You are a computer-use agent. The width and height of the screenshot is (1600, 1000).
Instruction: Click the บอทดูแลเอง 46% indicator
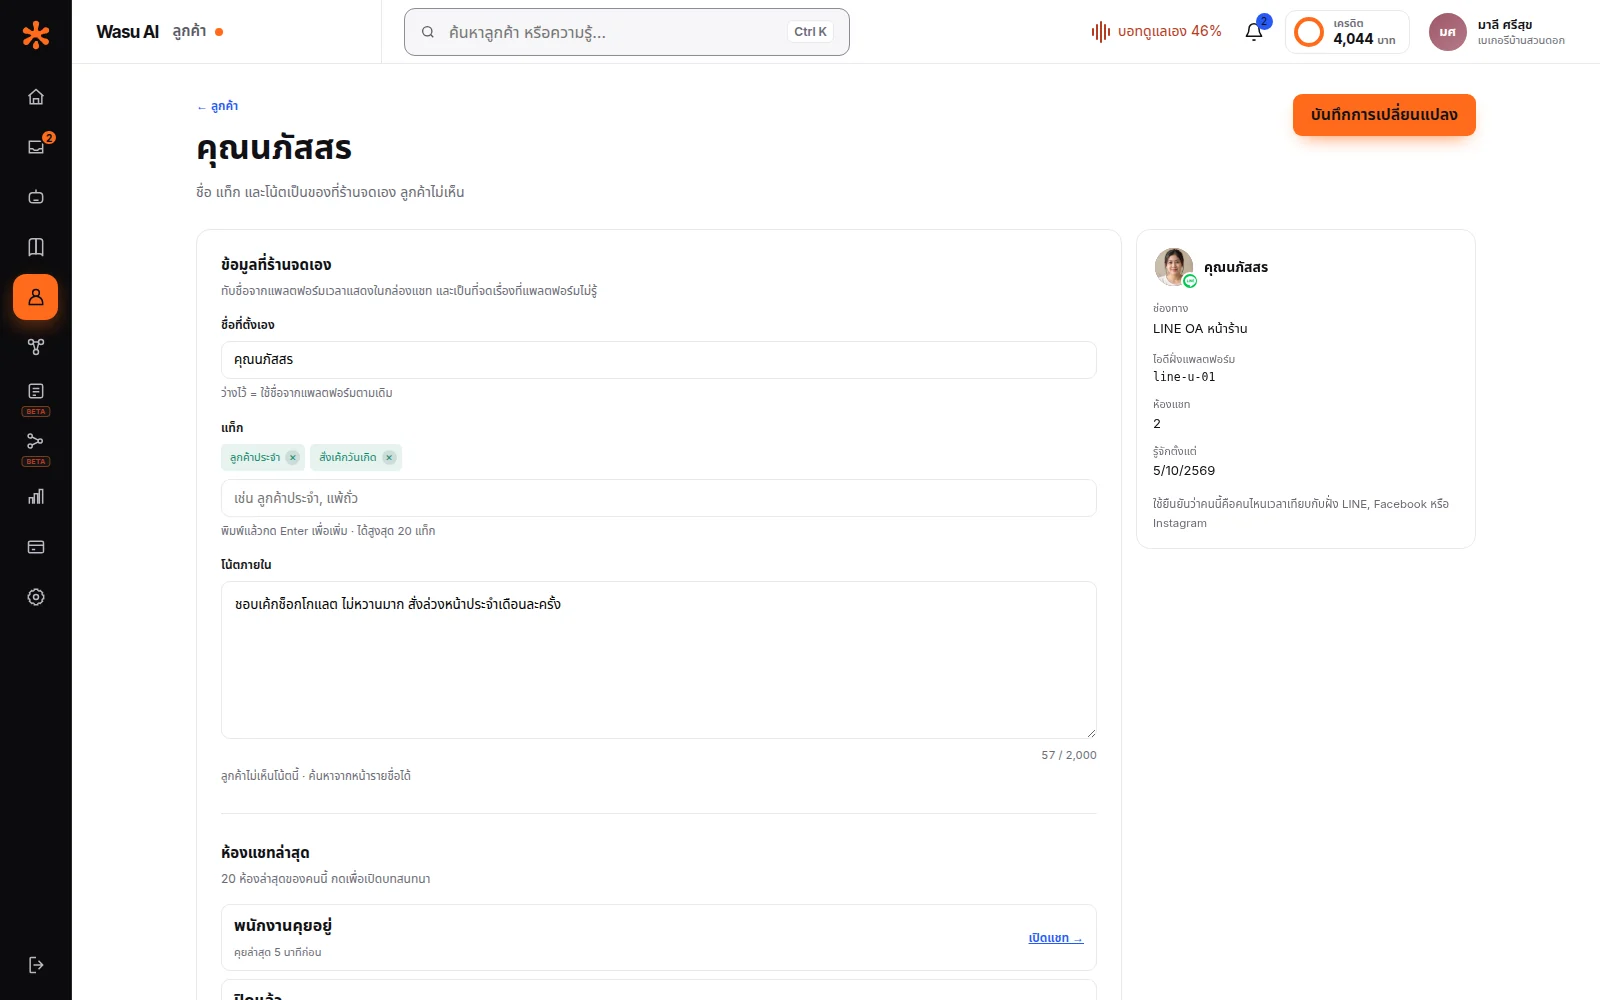(x=1156, y=32)
